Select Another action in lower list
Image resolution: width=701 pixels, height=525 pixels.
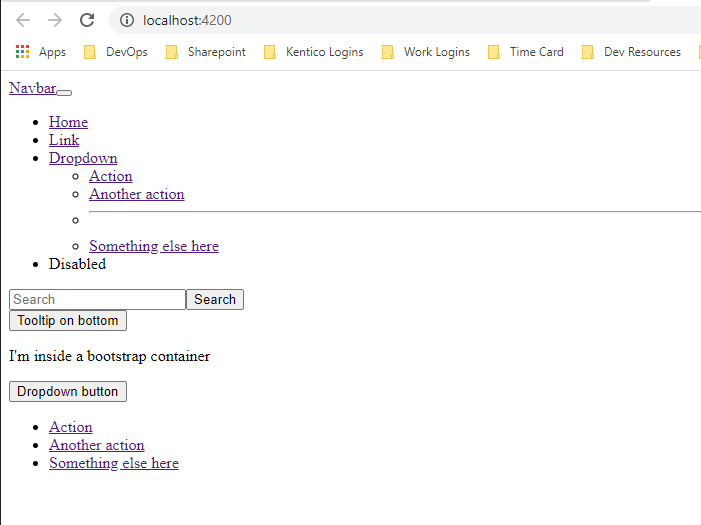[x=97, y=445]
